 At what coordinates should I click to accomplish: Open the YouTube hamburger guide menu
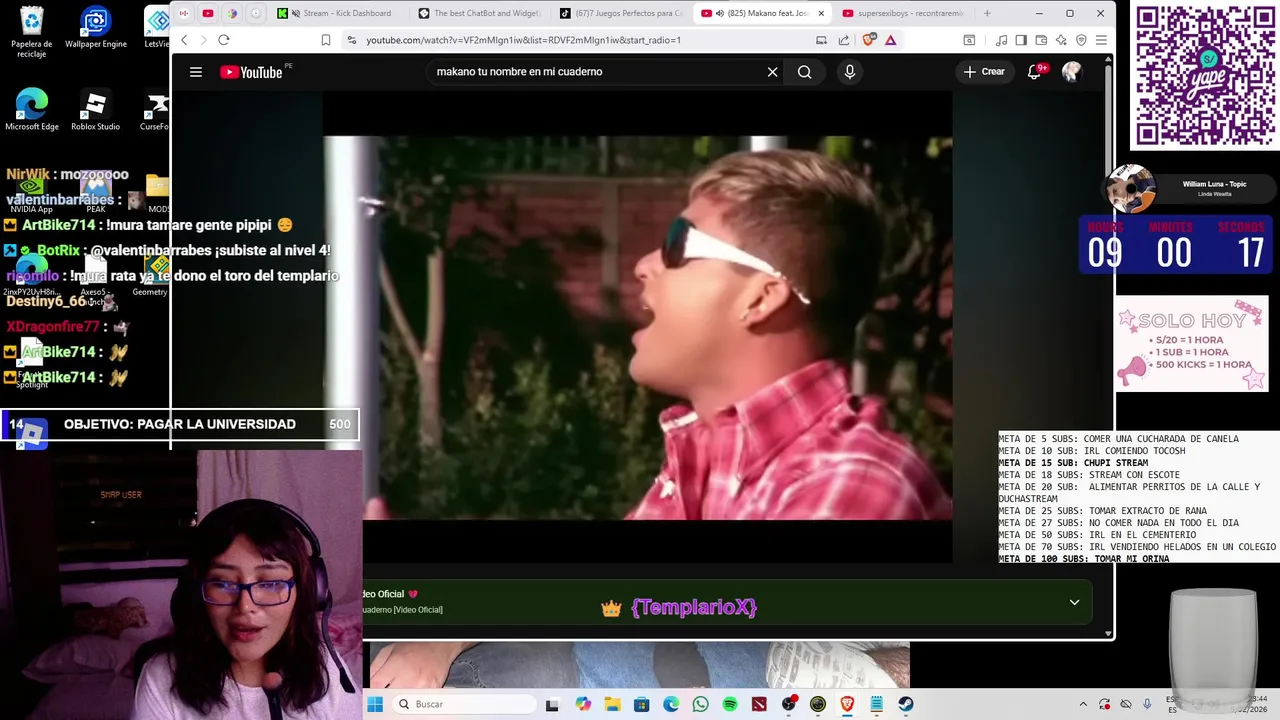(196, 72)
